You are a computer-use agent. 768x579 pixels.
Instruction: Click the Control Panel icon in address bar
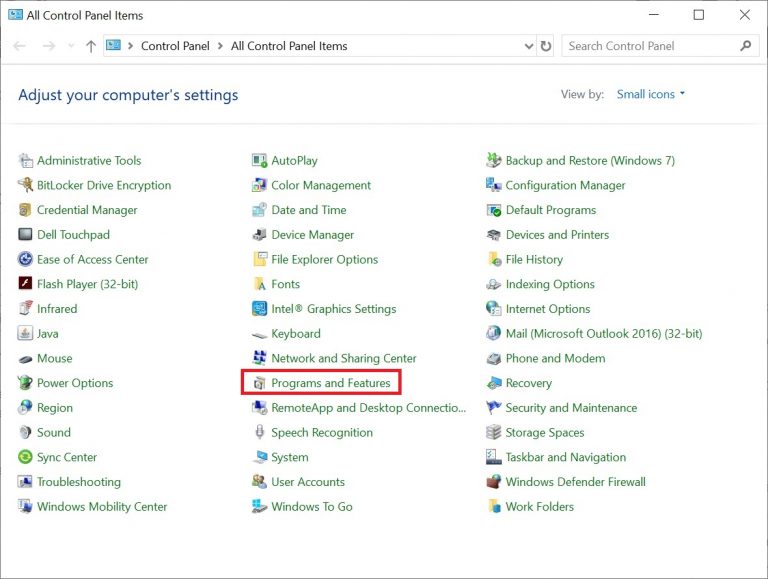click(x=113, y=46)
